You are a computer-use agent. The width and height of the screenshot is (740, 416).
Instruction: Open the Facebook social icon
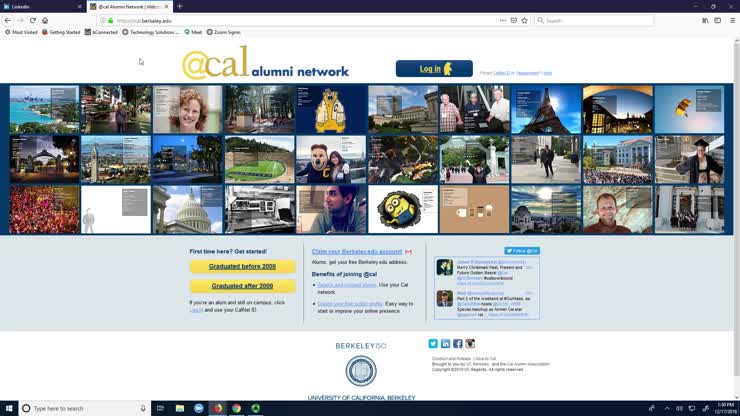tap(458, 343)
